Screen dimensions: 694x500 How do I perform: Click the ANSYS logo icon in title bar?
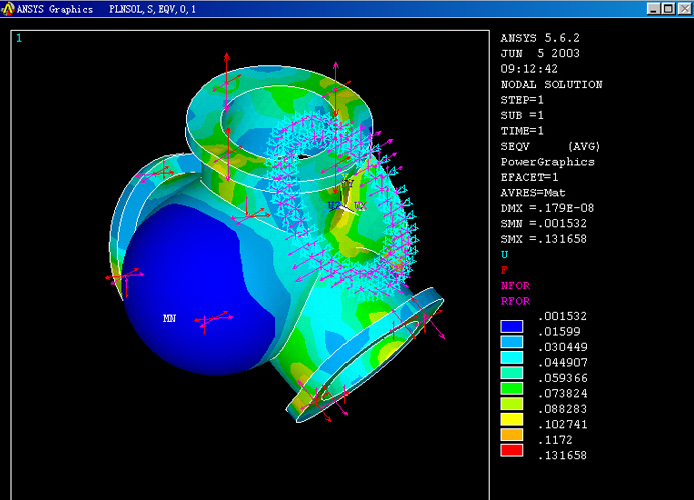tap(9, 9)
